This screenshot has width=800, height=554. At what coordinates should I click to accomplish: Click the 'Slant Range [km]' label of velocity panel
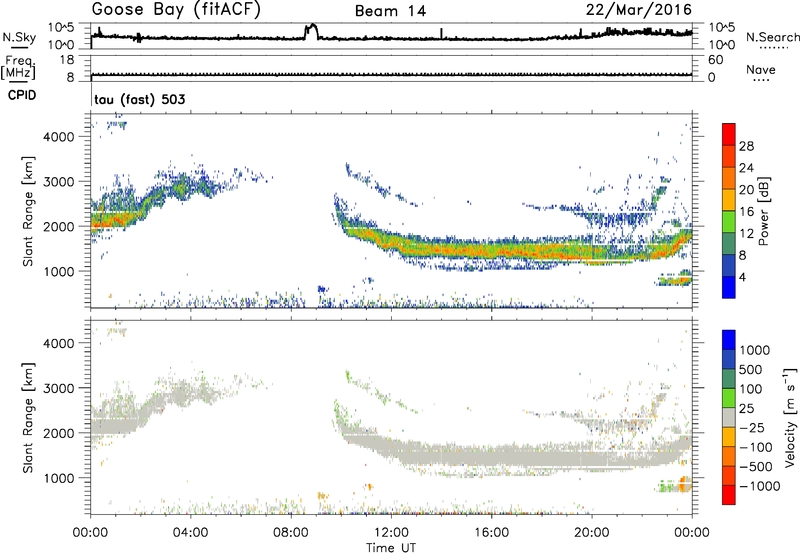[28, 418]
